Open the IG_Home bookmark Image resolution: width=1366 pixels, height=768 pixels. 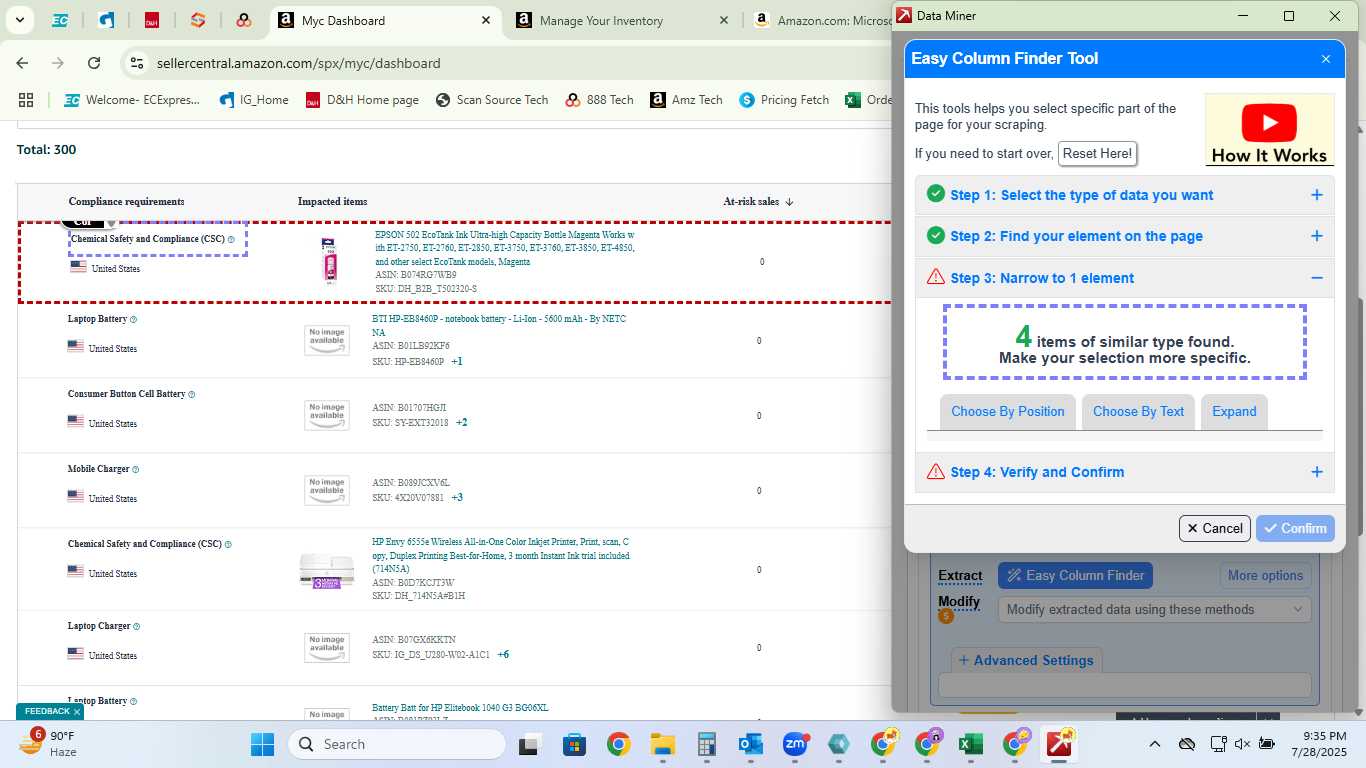(x=252, y=100)
